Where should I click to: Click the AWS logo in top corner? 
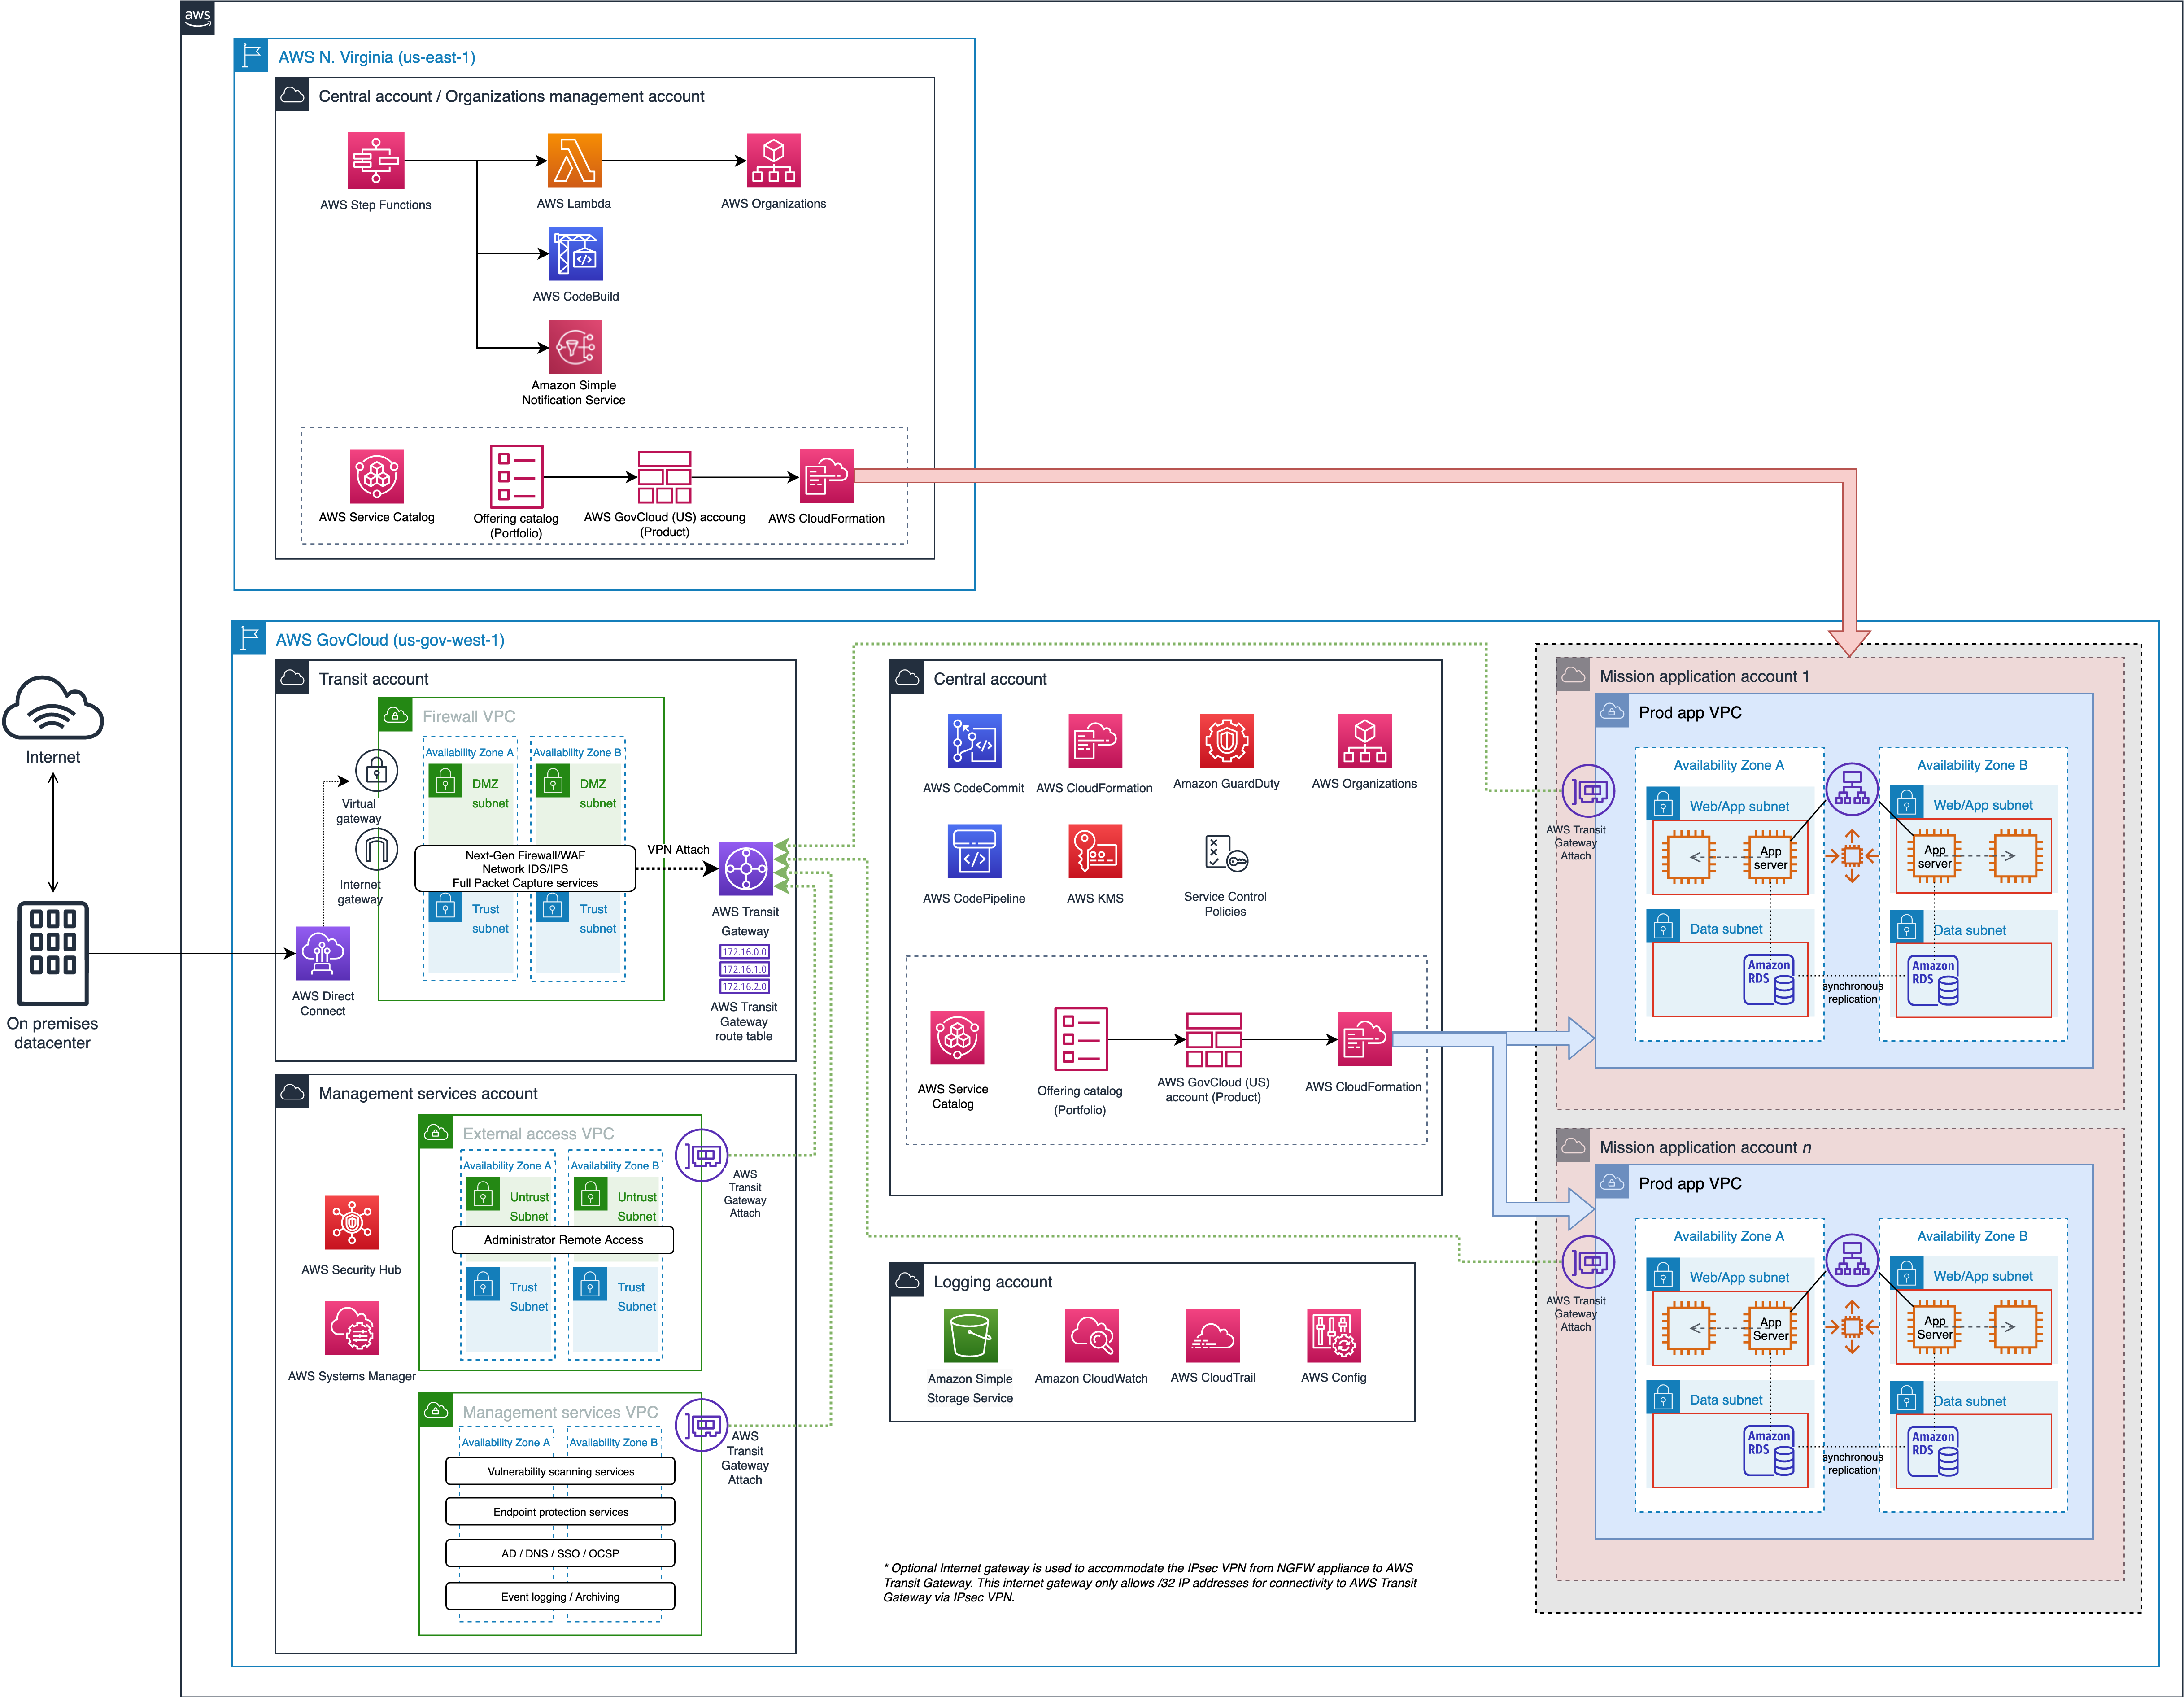(x=198, y=17)
